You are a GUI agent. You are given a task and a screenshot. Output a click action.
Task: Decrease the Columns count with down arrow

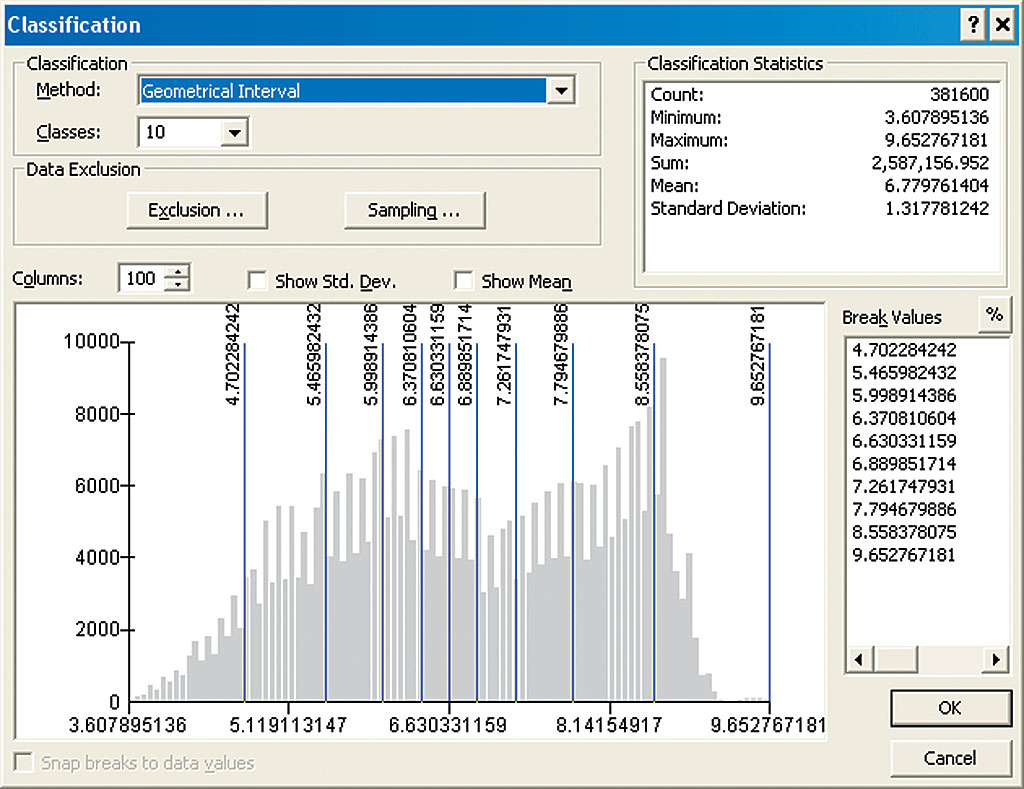[x=177, y=285]
